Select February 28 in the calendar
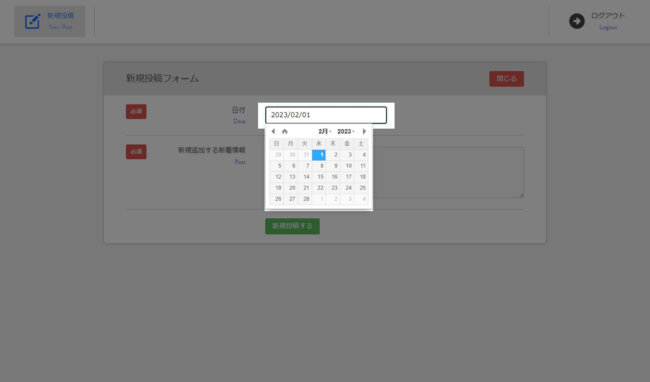The height and width of the screenshot is (382, 650). 306,199
